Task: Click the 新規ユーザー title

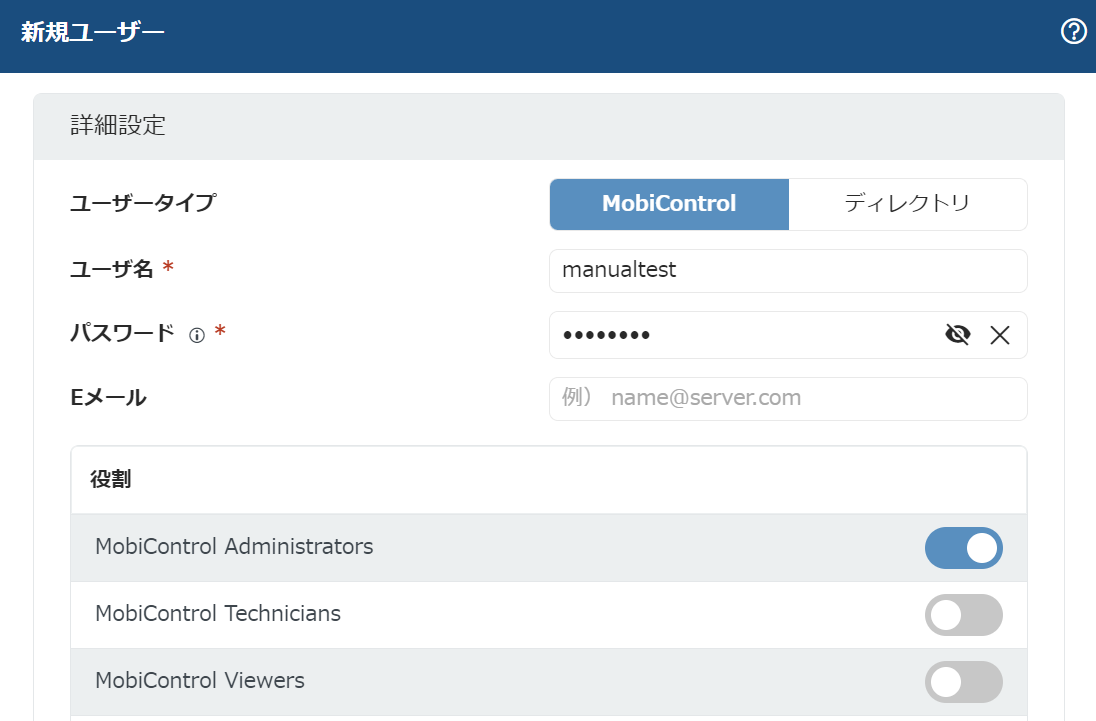Action: pos(92,32)
